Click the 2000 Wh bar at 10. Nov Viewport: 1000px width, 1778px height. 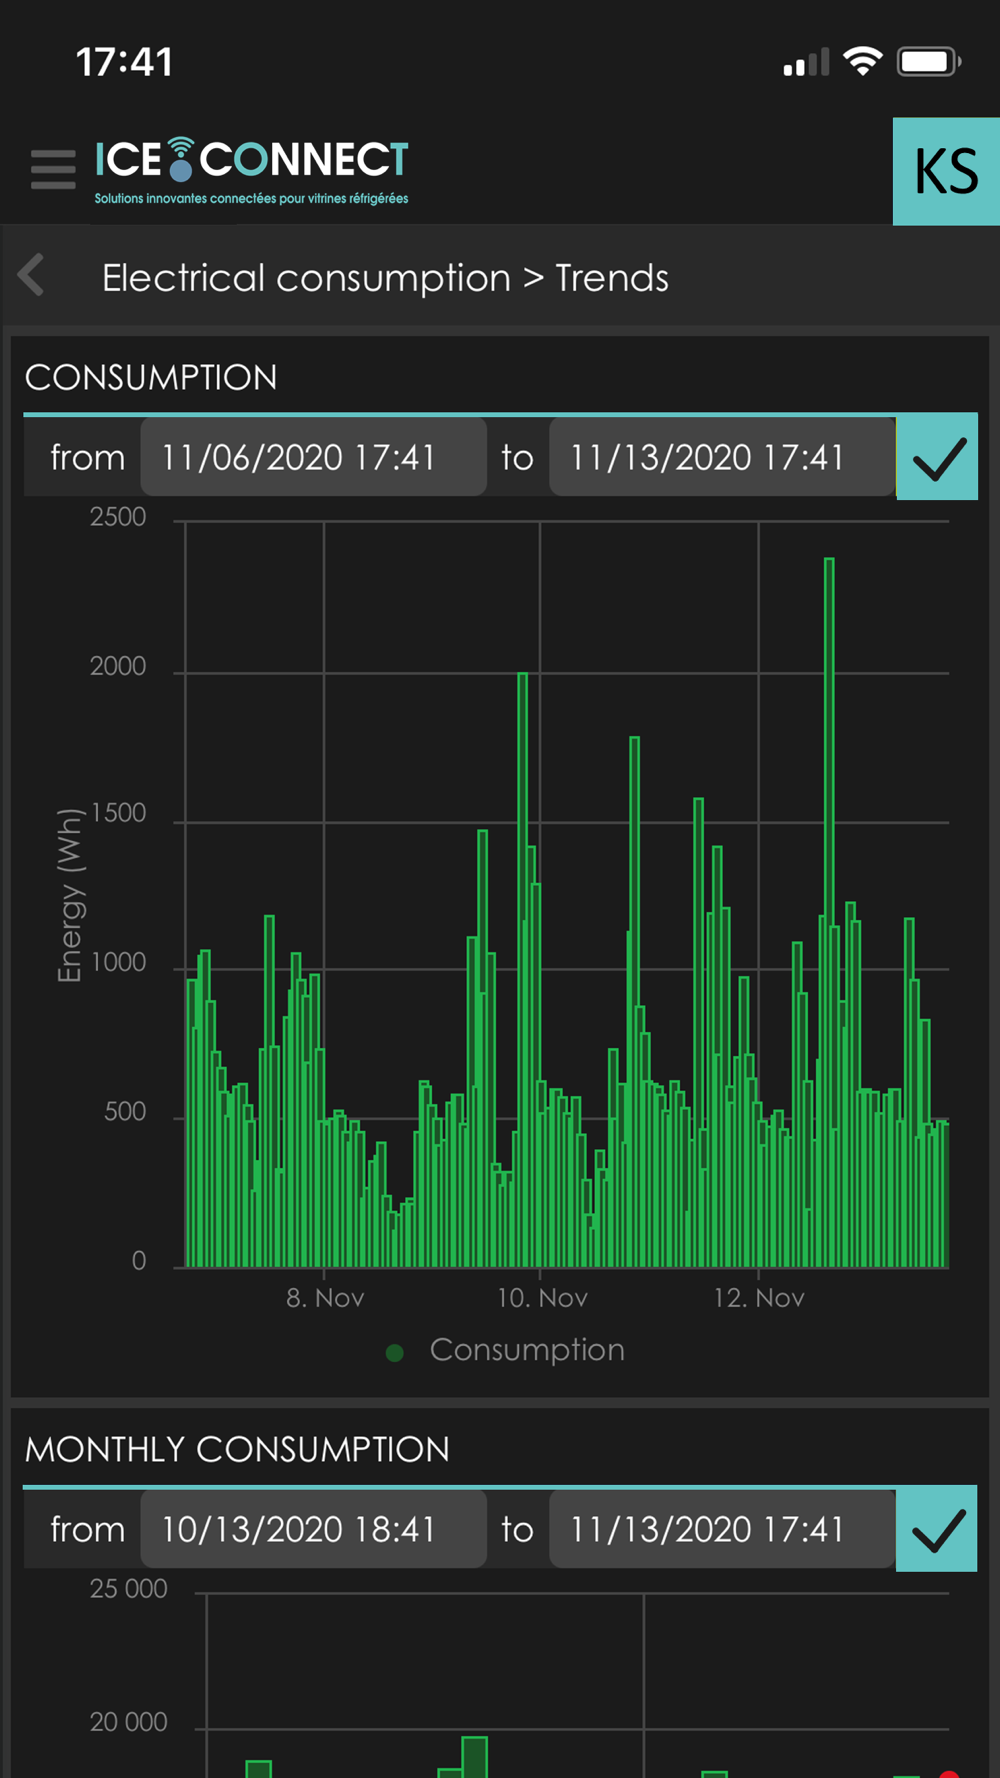[x=522, y=970]
